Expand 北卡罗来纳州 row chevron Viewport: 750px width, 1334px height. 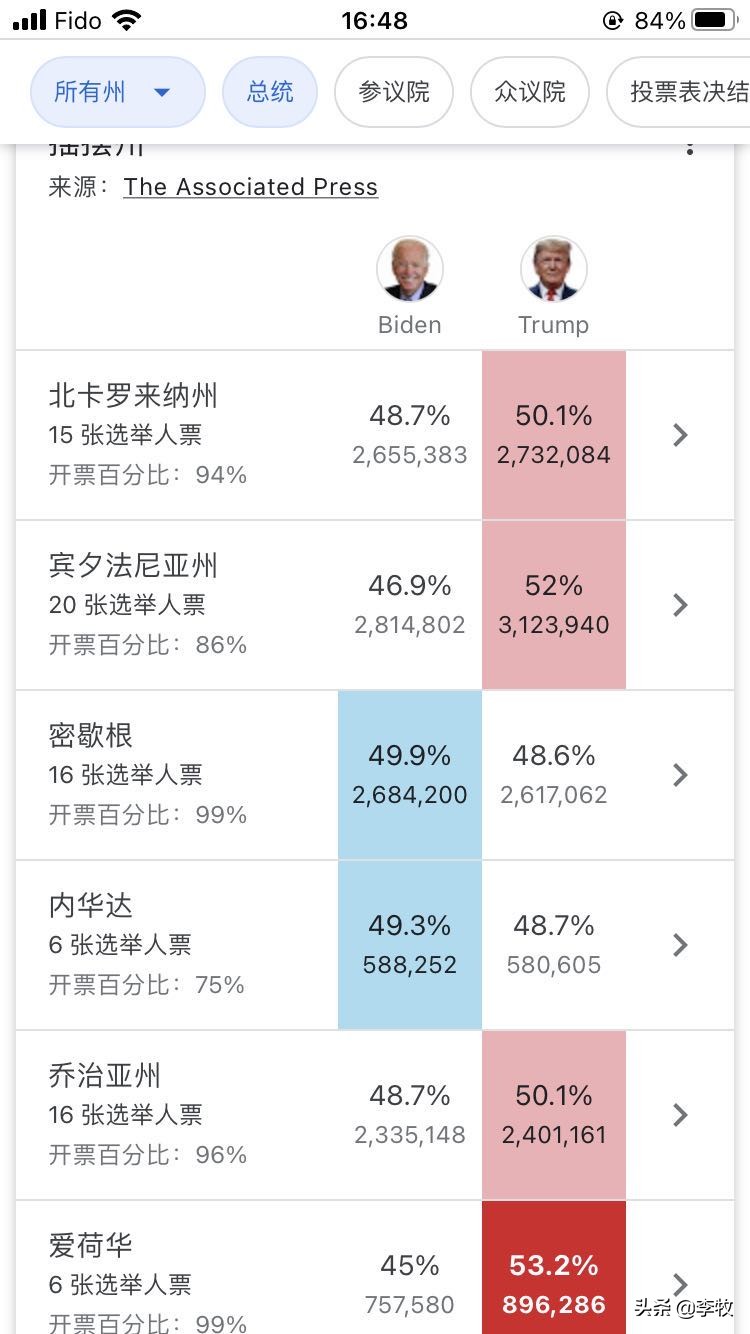[680, 435]
